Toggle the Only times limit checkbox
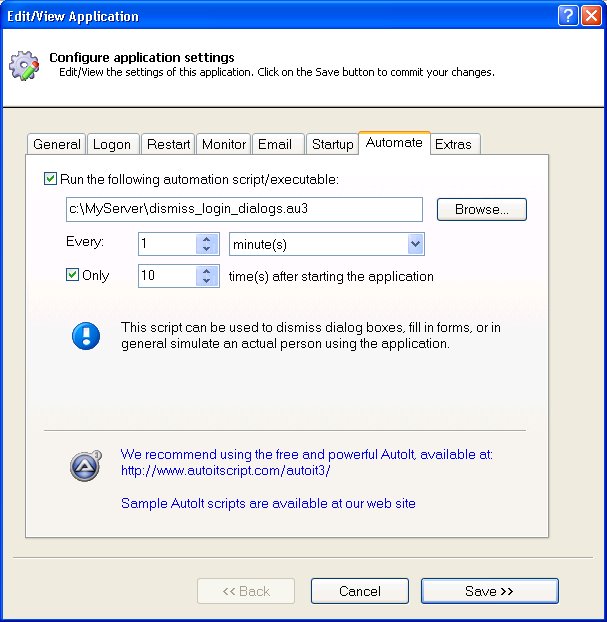The image size is (607, 622). (x=72, y=275)
